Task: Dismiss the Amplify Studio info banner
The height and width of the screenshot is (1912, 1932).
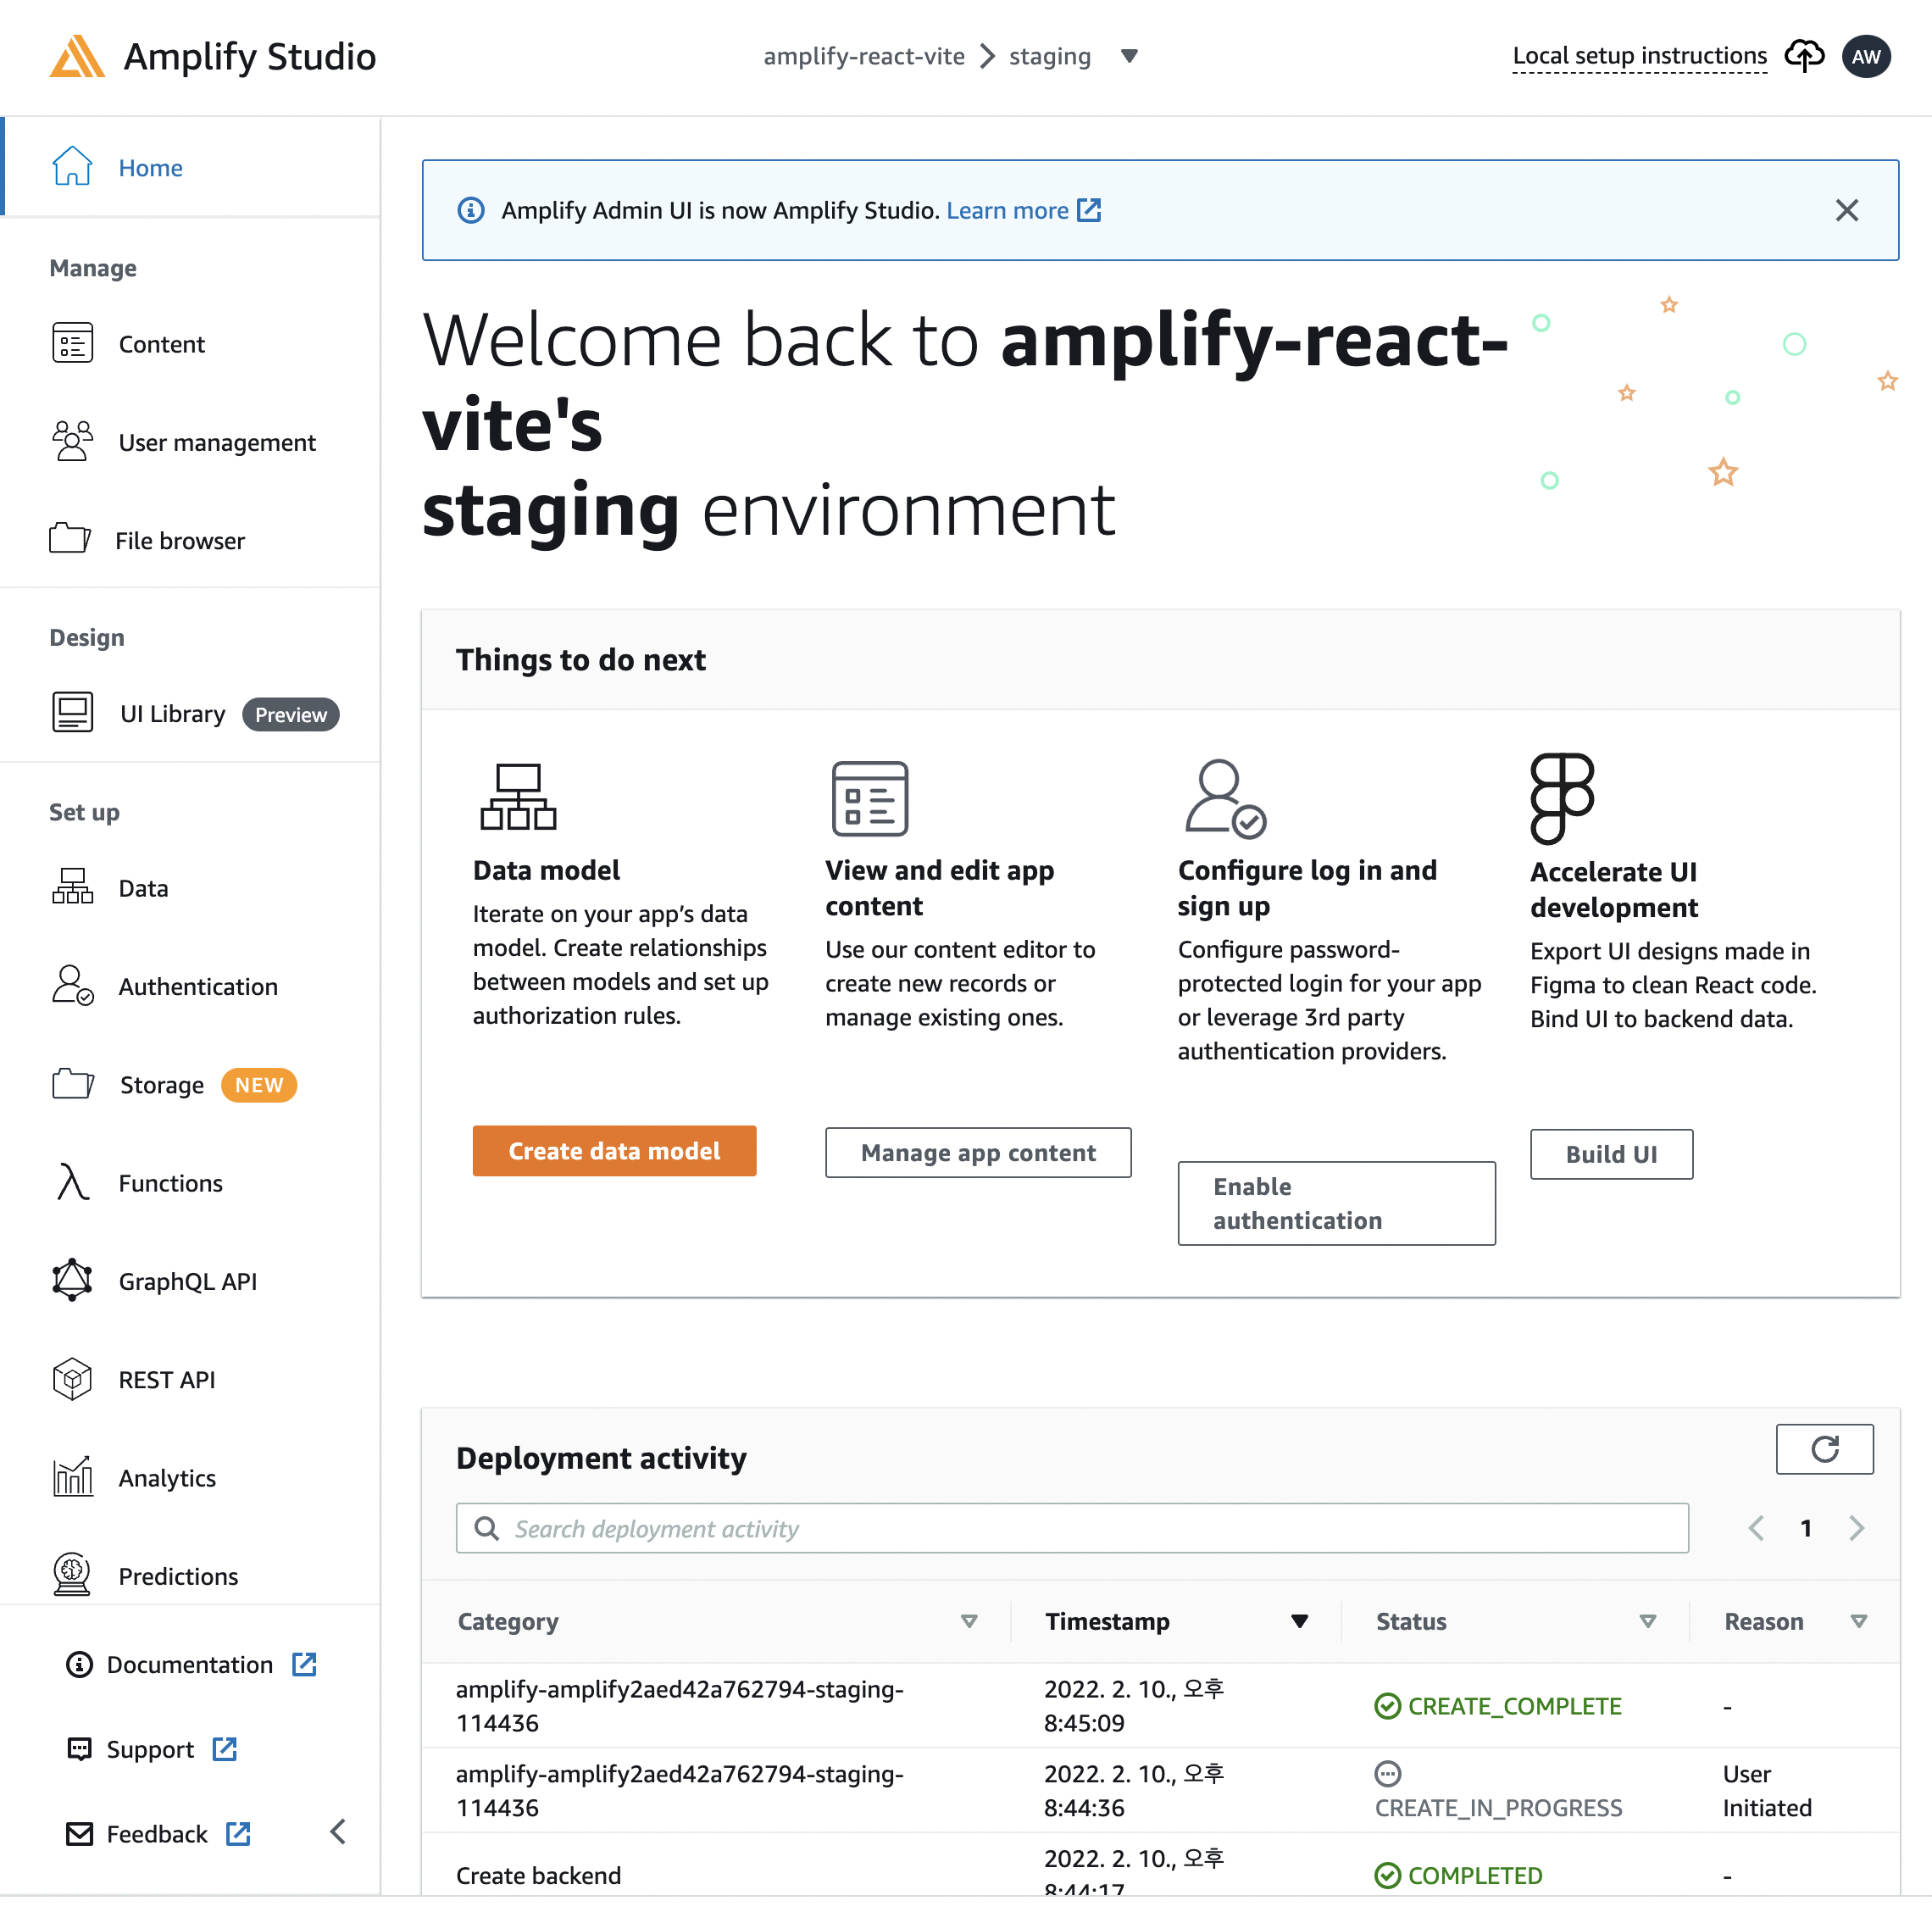Action: 1846,210
